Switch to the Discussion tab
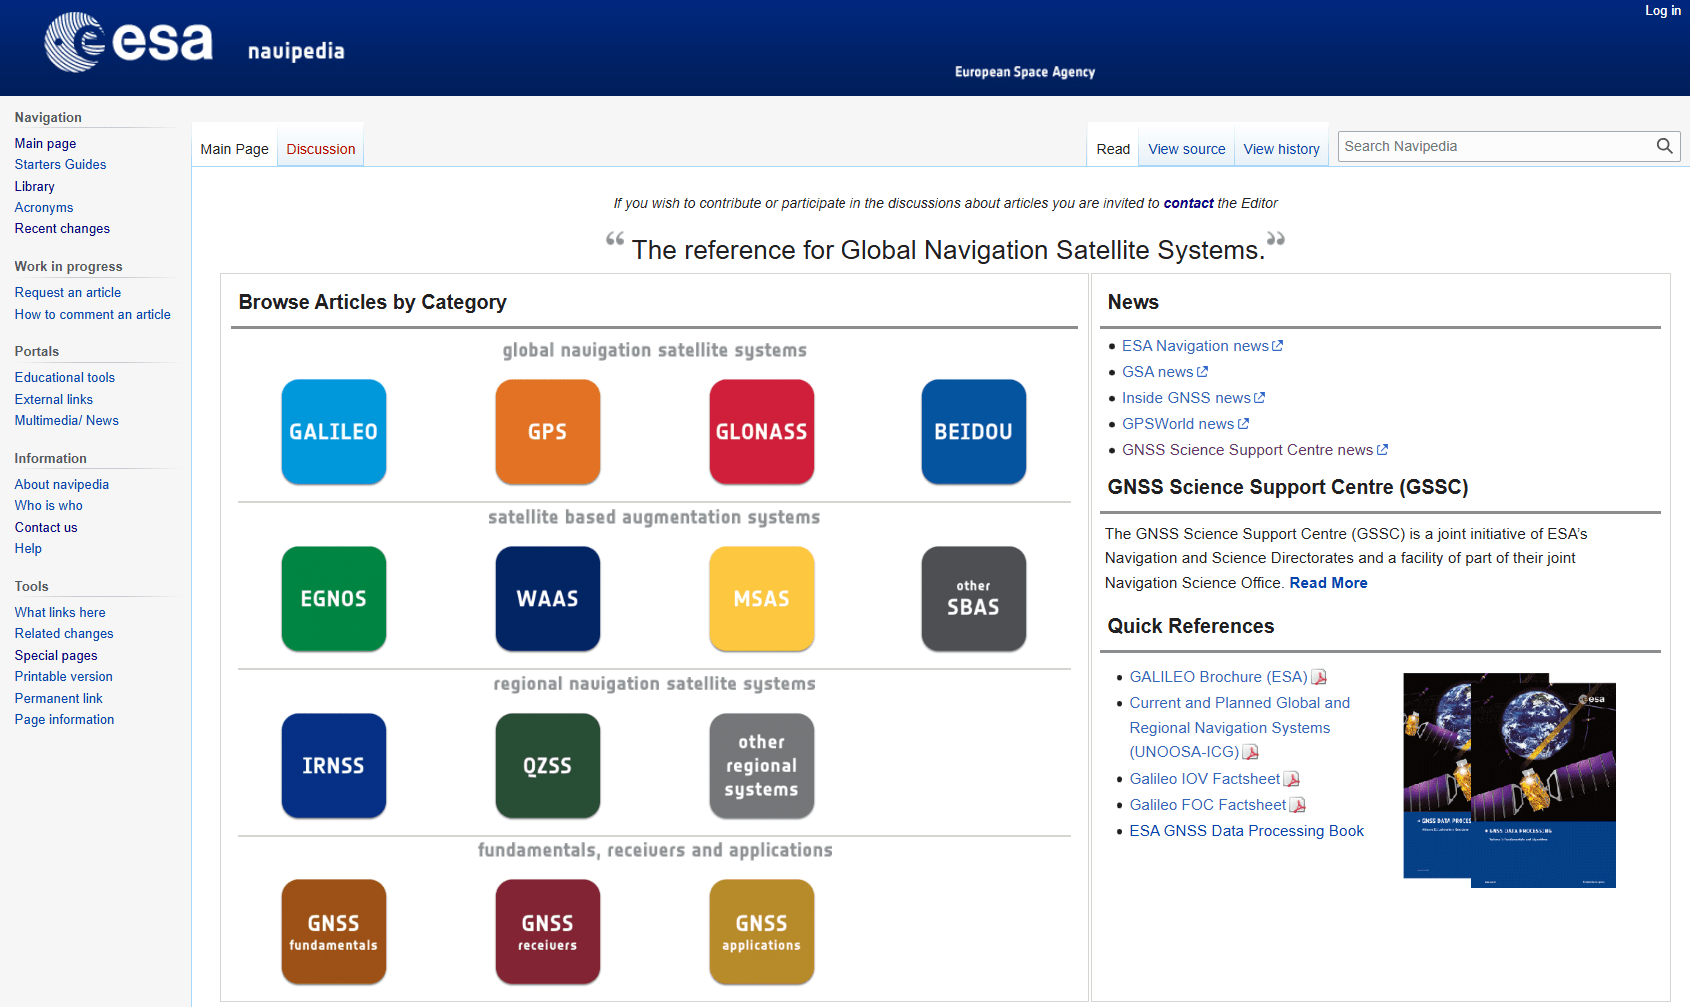1690x1007 pixels. pyautogui.click(x=320, y=148)
